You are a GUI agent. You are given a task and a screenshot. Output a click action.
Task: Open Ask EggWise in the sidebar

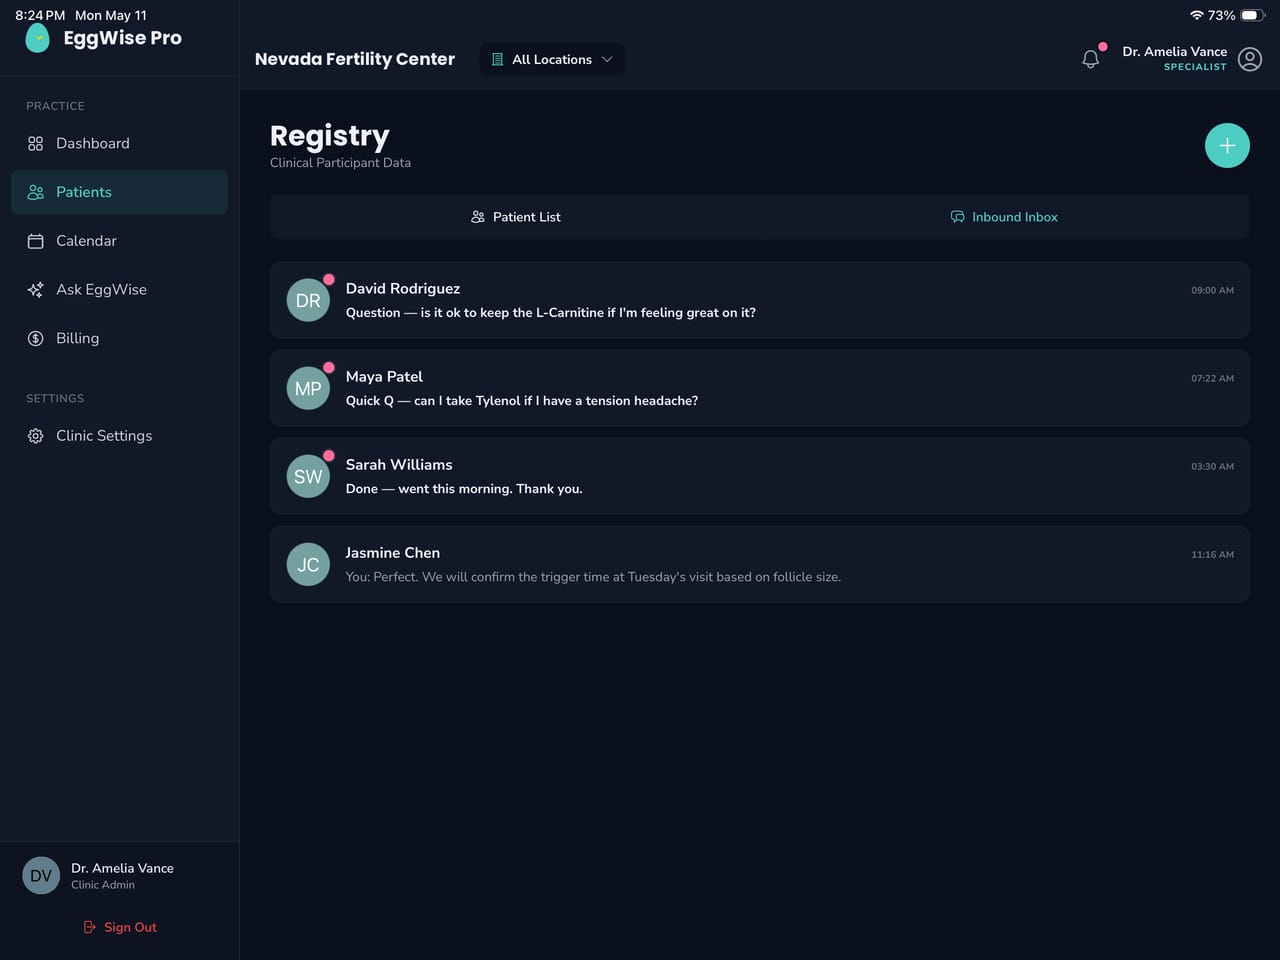[119, 290]
